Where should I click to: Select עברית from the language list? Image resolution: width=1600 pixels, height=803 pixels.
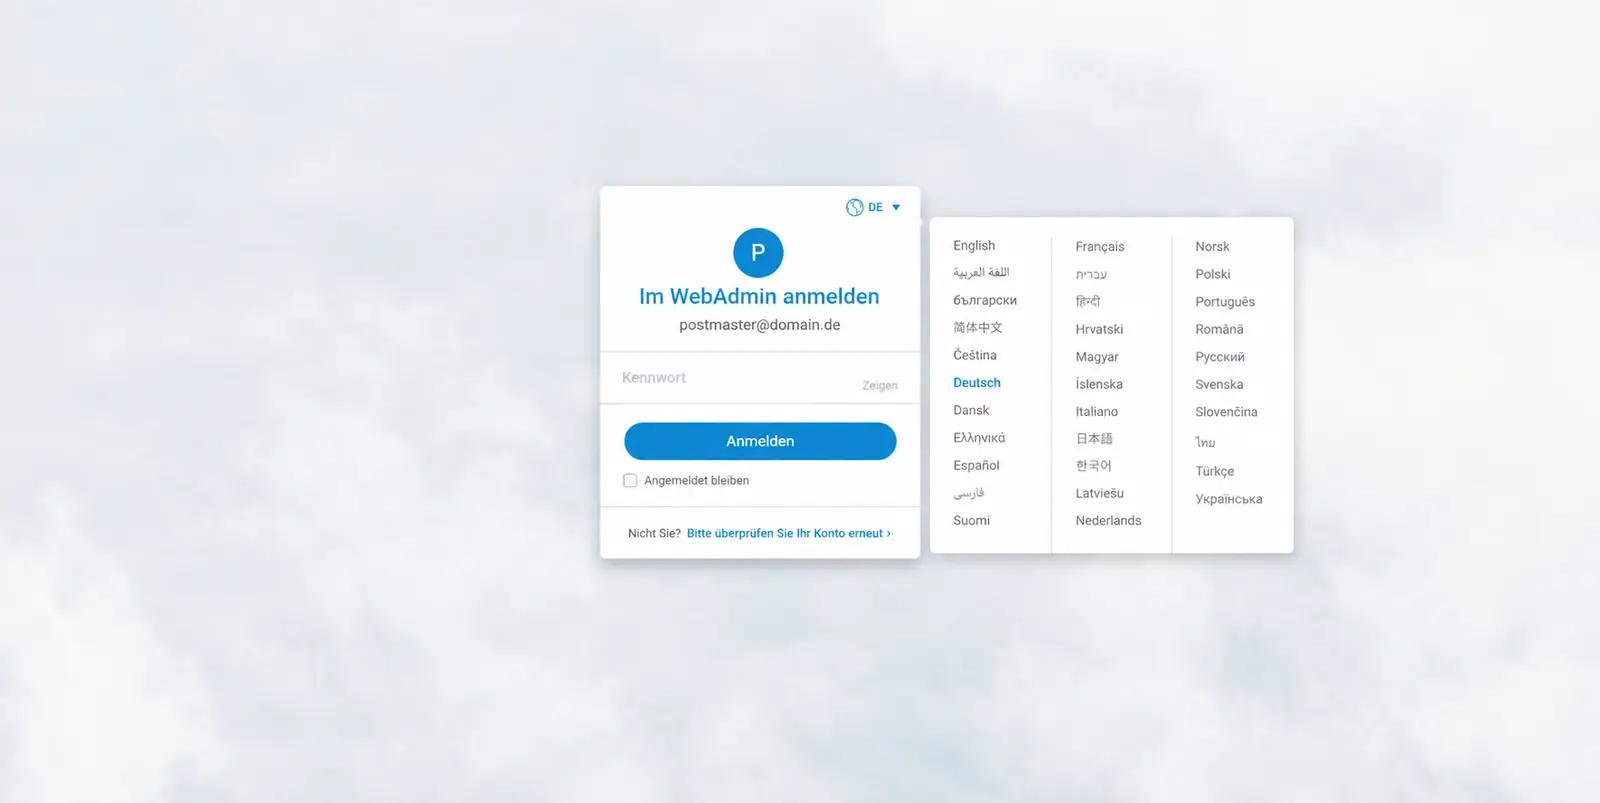pyautogui.click(x=1091, y=274)
